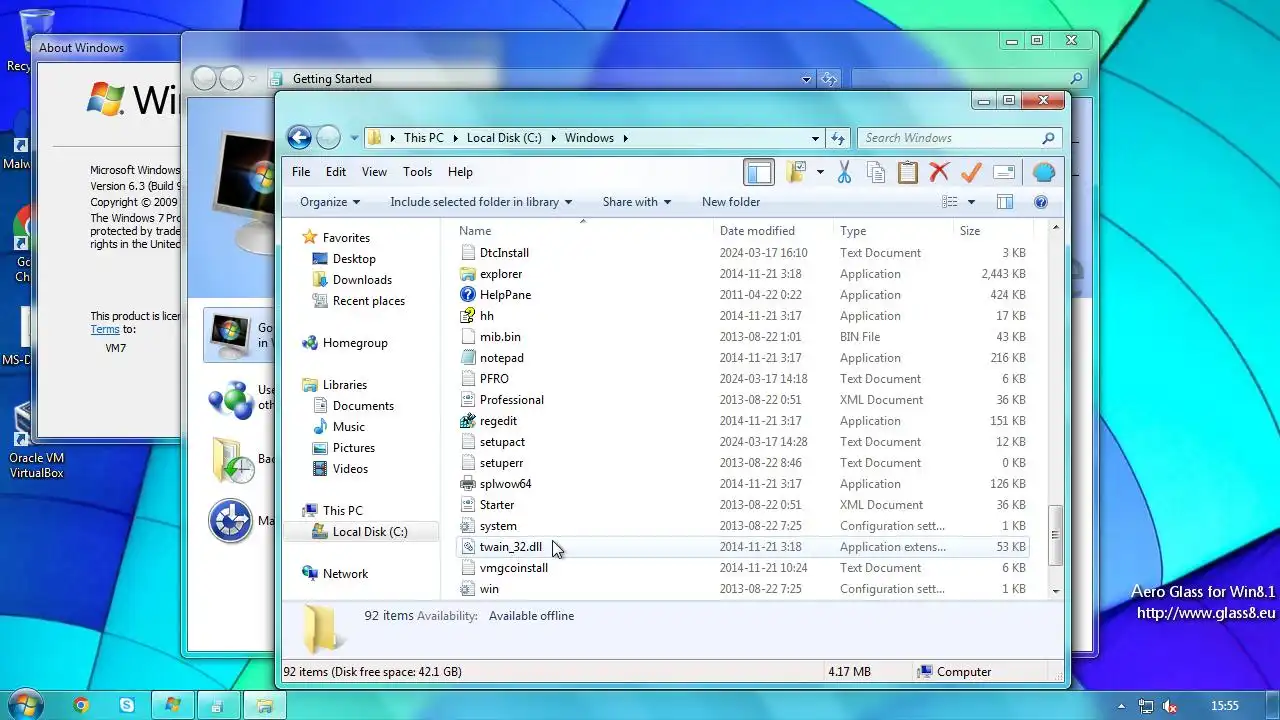Open the Tools menu

[x=417, y=172]
